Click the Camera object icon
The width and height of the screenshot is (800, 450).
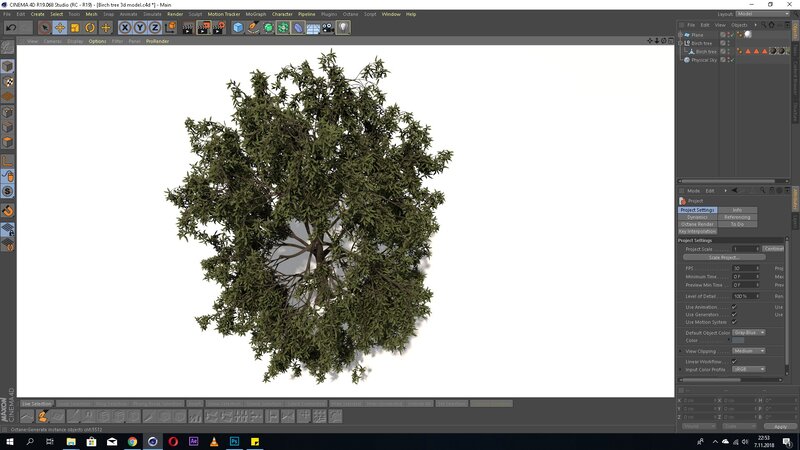pyautogui.click(x=328, y=28)
